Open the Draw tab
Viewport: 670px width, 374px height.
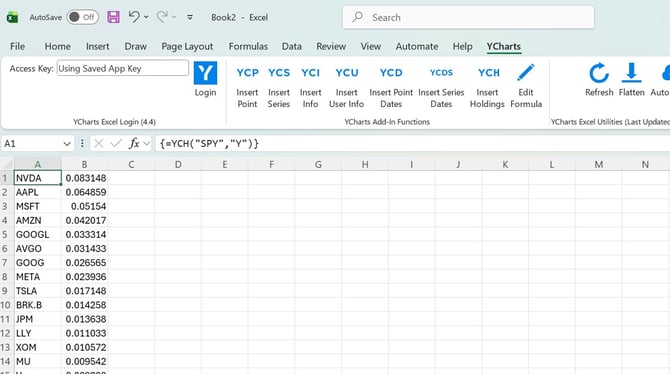[135, 46]
